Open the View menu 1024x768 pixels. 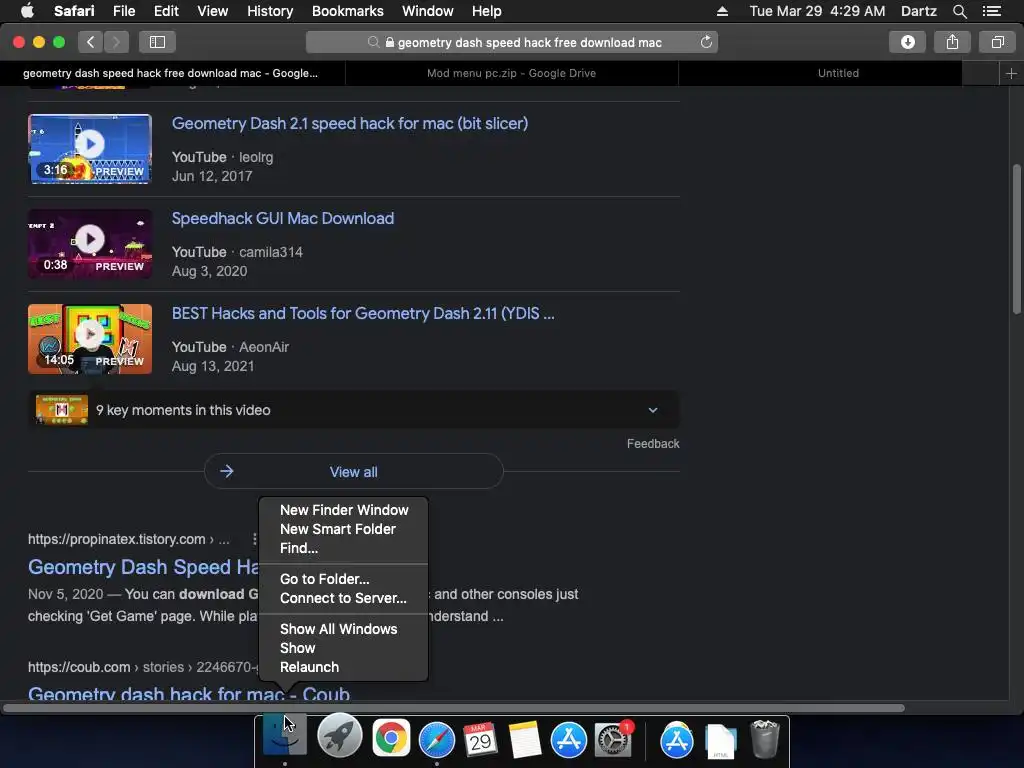click(x=212, y=11)
